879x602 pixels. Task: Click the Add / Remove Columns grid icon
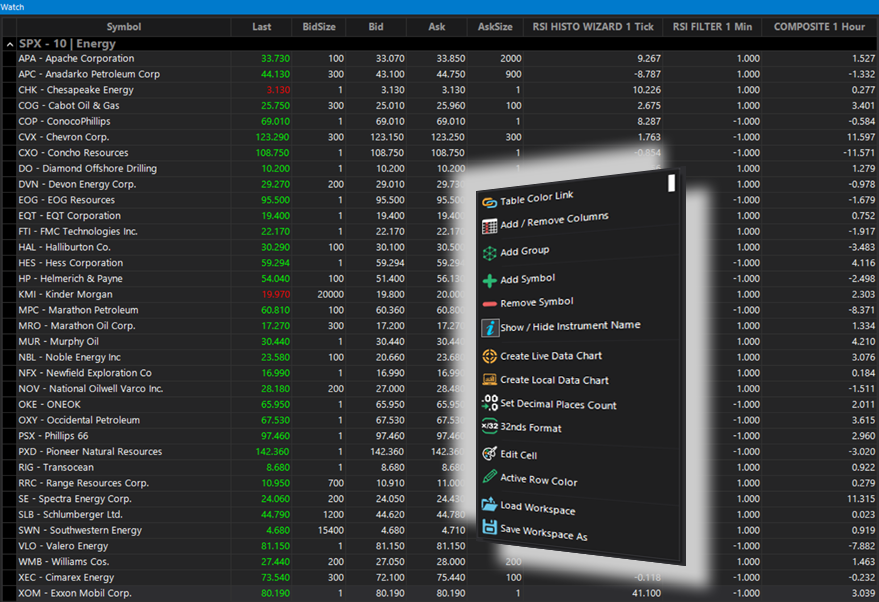pos(489,226)
